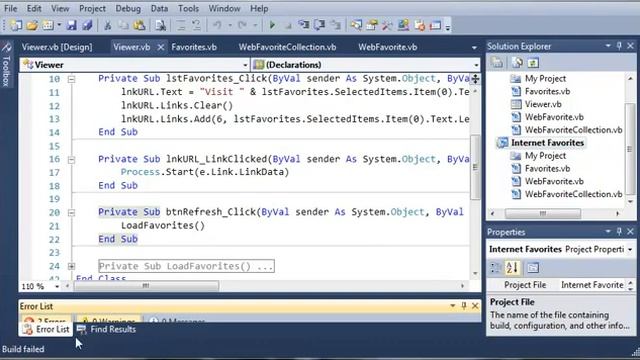
Task: Click the Step Into debug icon
Action: click(x=304, y=25)
